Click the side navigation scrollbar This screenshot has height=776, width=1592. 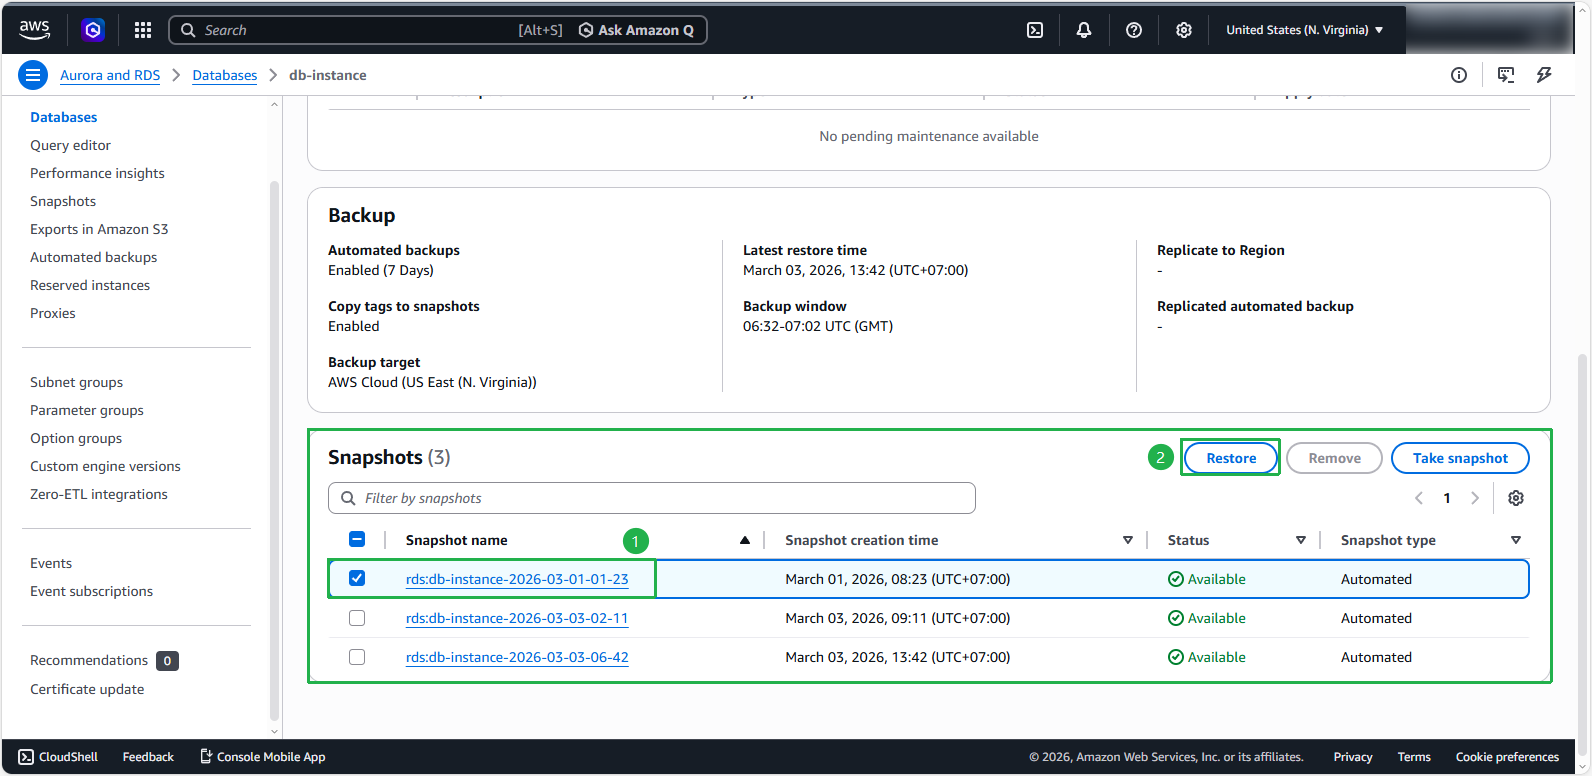pos(275,450)
